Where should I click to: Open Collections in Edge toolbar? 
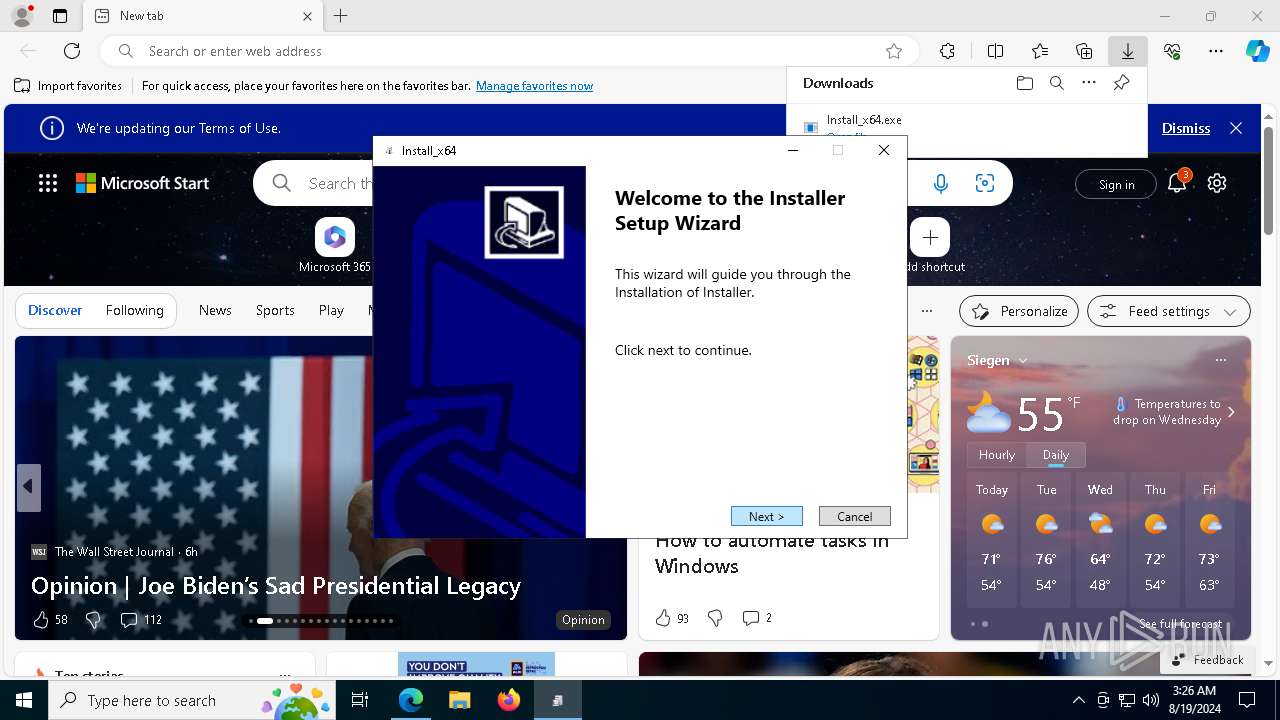[x=1084, y=51]
